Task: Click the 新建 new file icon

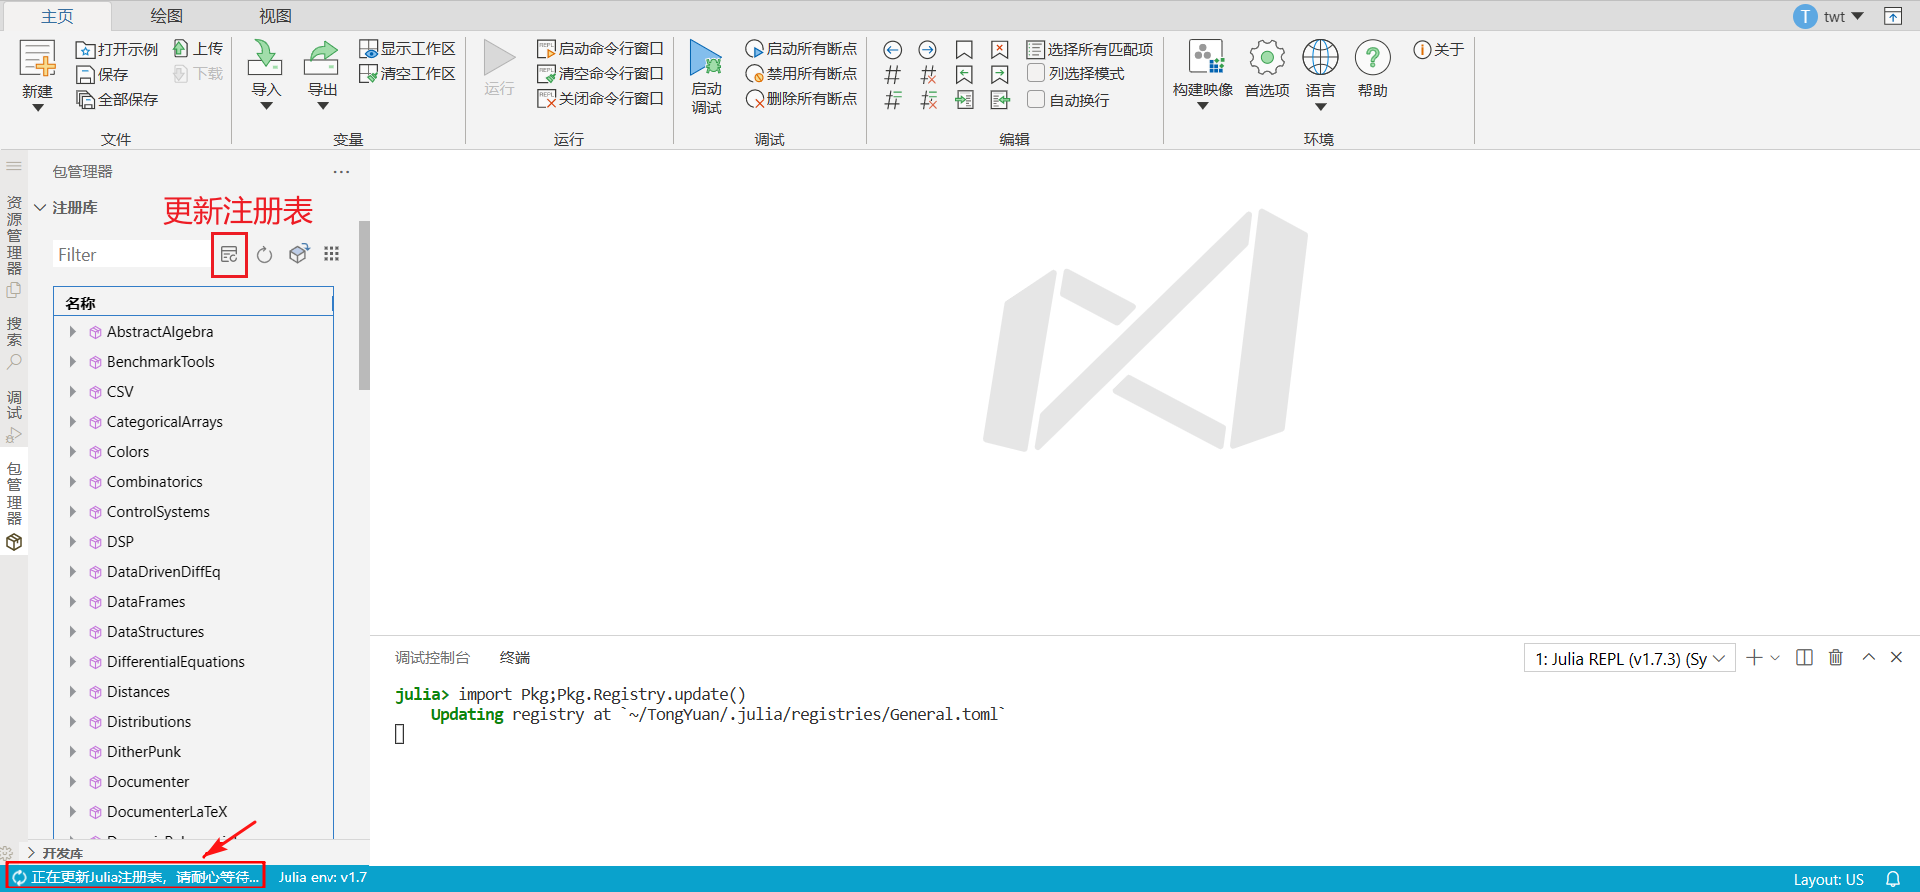Action: 38,59
